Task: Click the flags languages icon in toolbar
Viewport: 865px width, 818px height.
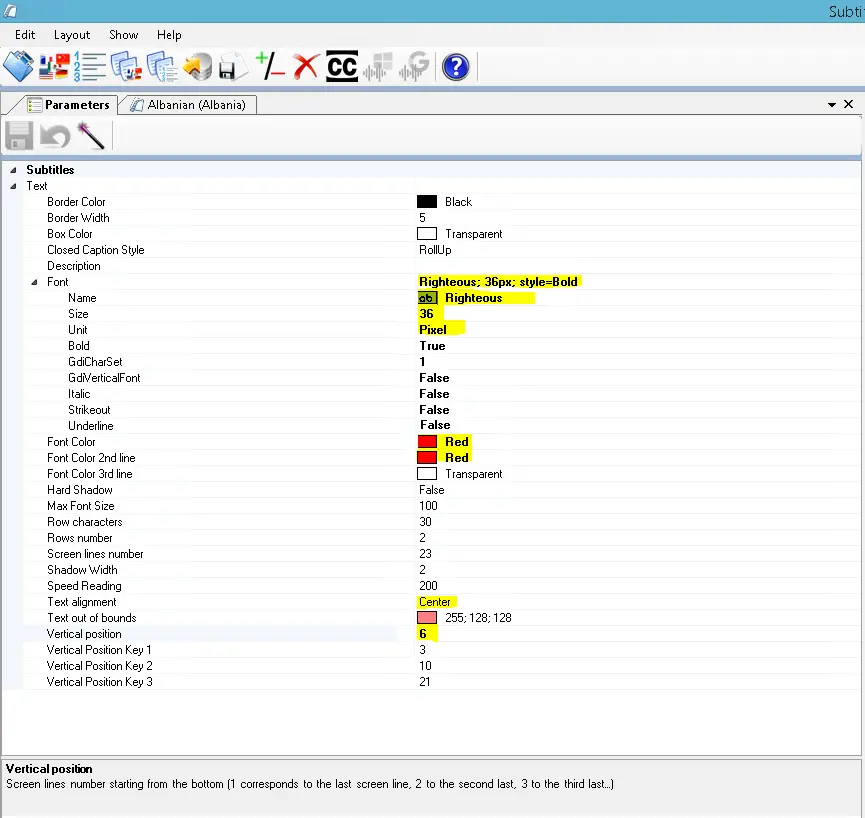Action: 54,67
